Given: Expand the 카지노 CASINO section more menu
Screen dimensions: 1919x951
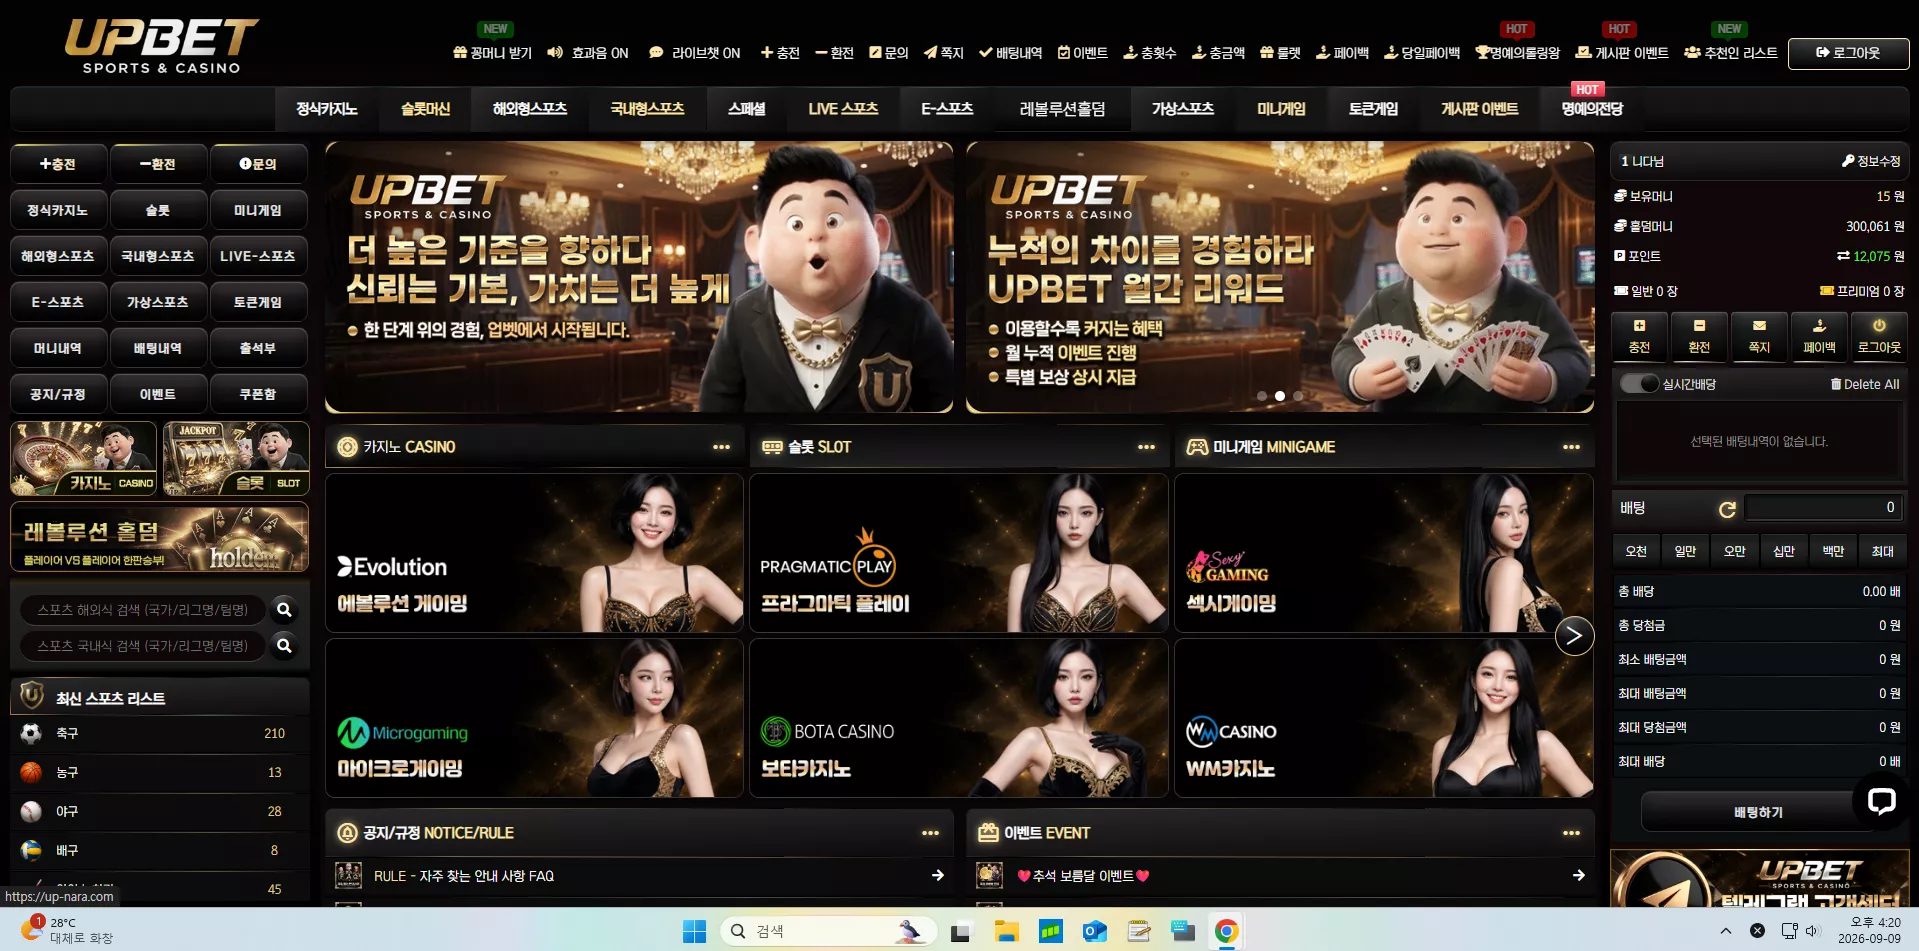Looking at the screenshot, I should 721,447.
